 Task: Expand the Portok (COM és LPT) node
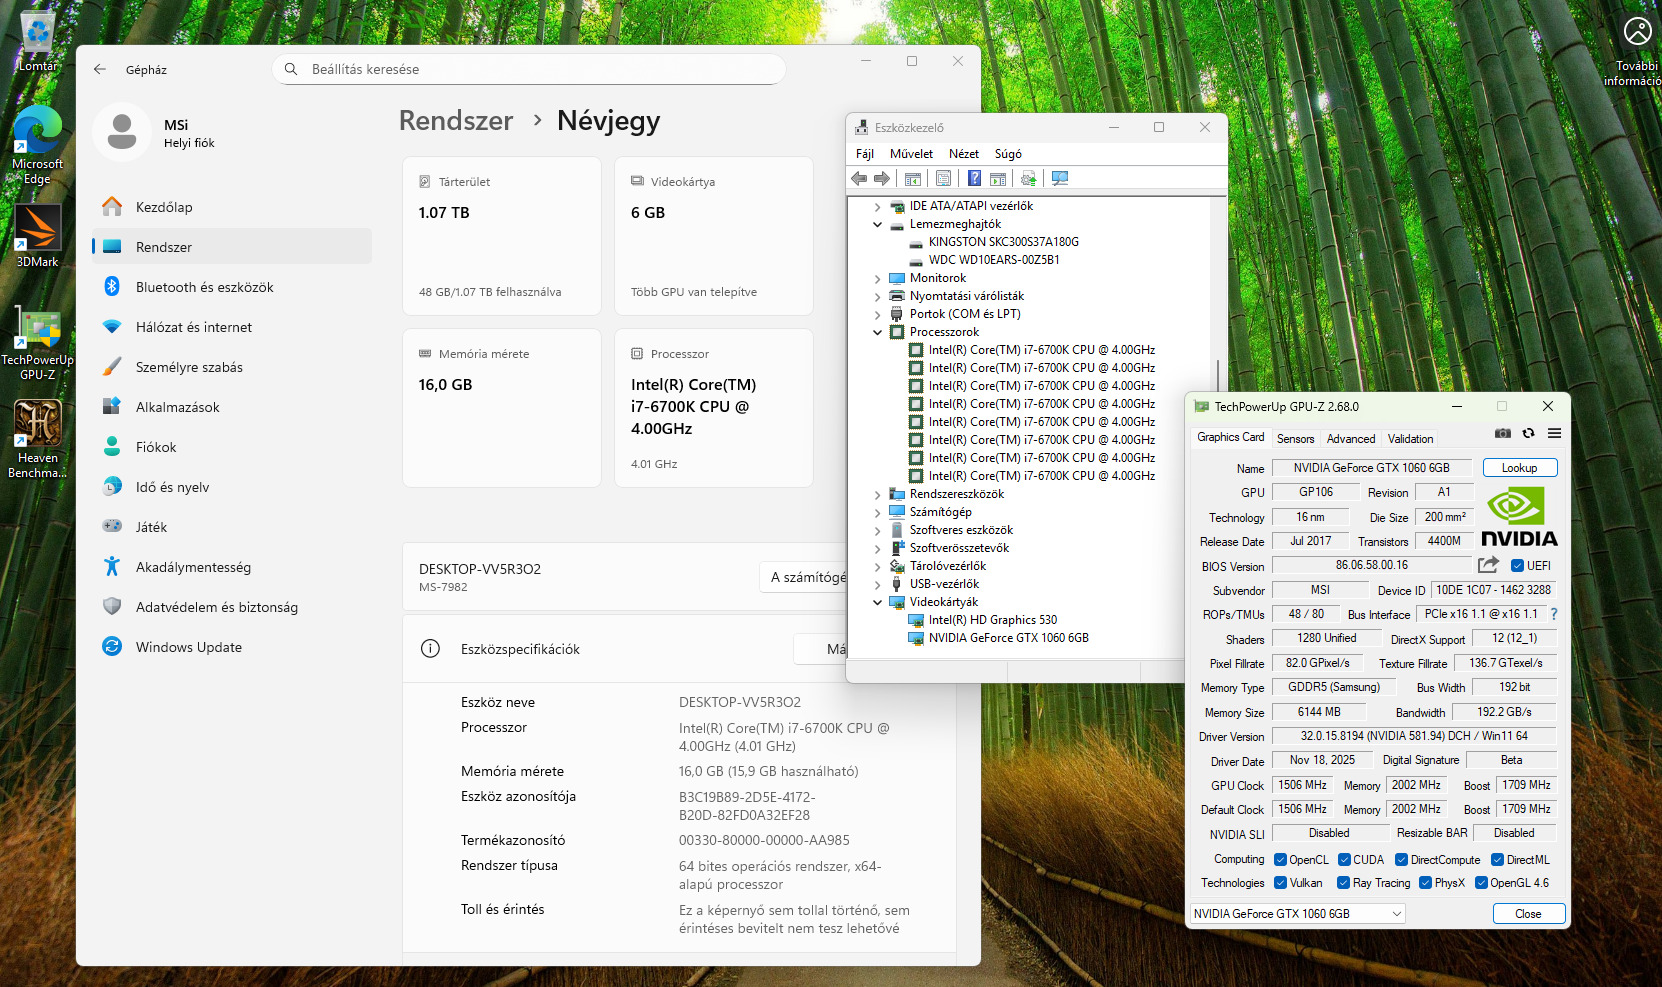tap(878, 314)
